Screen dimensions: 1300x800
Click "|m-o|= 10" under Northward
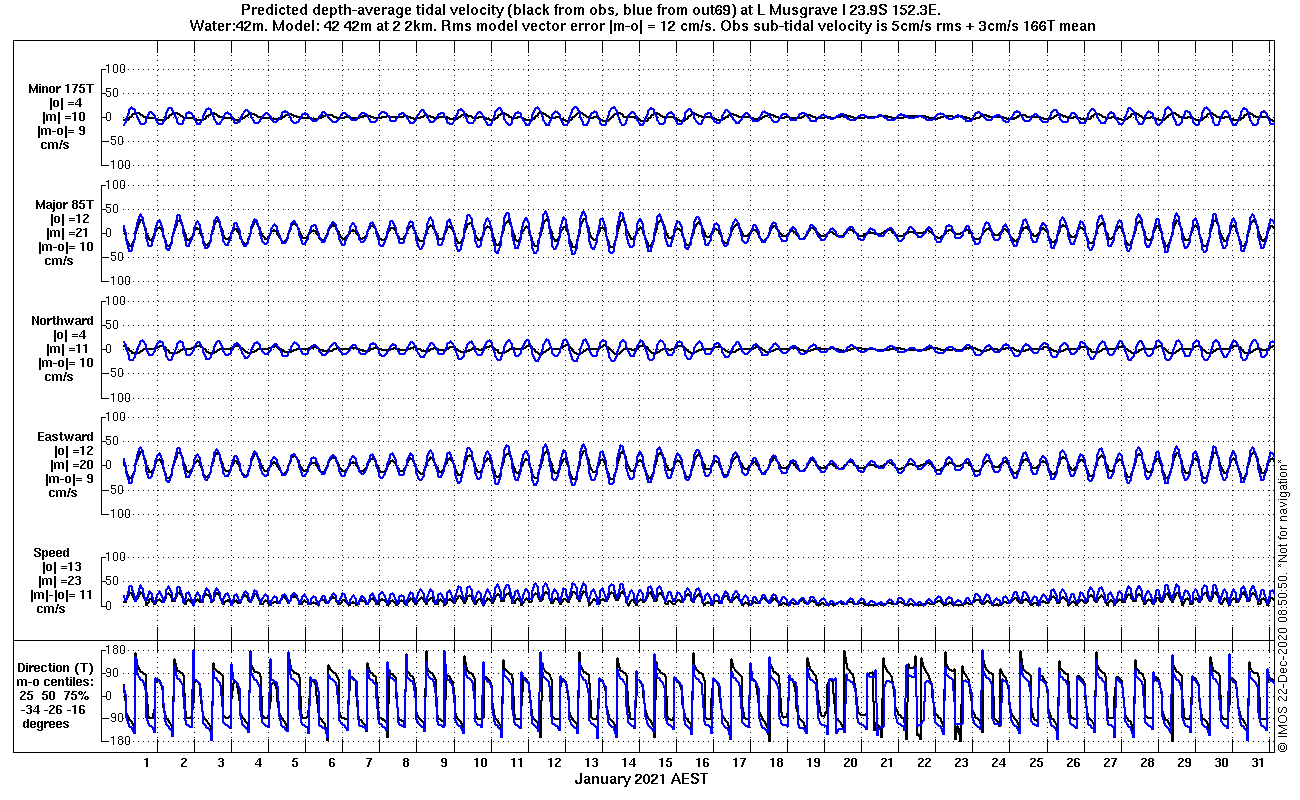coord(66,363)
